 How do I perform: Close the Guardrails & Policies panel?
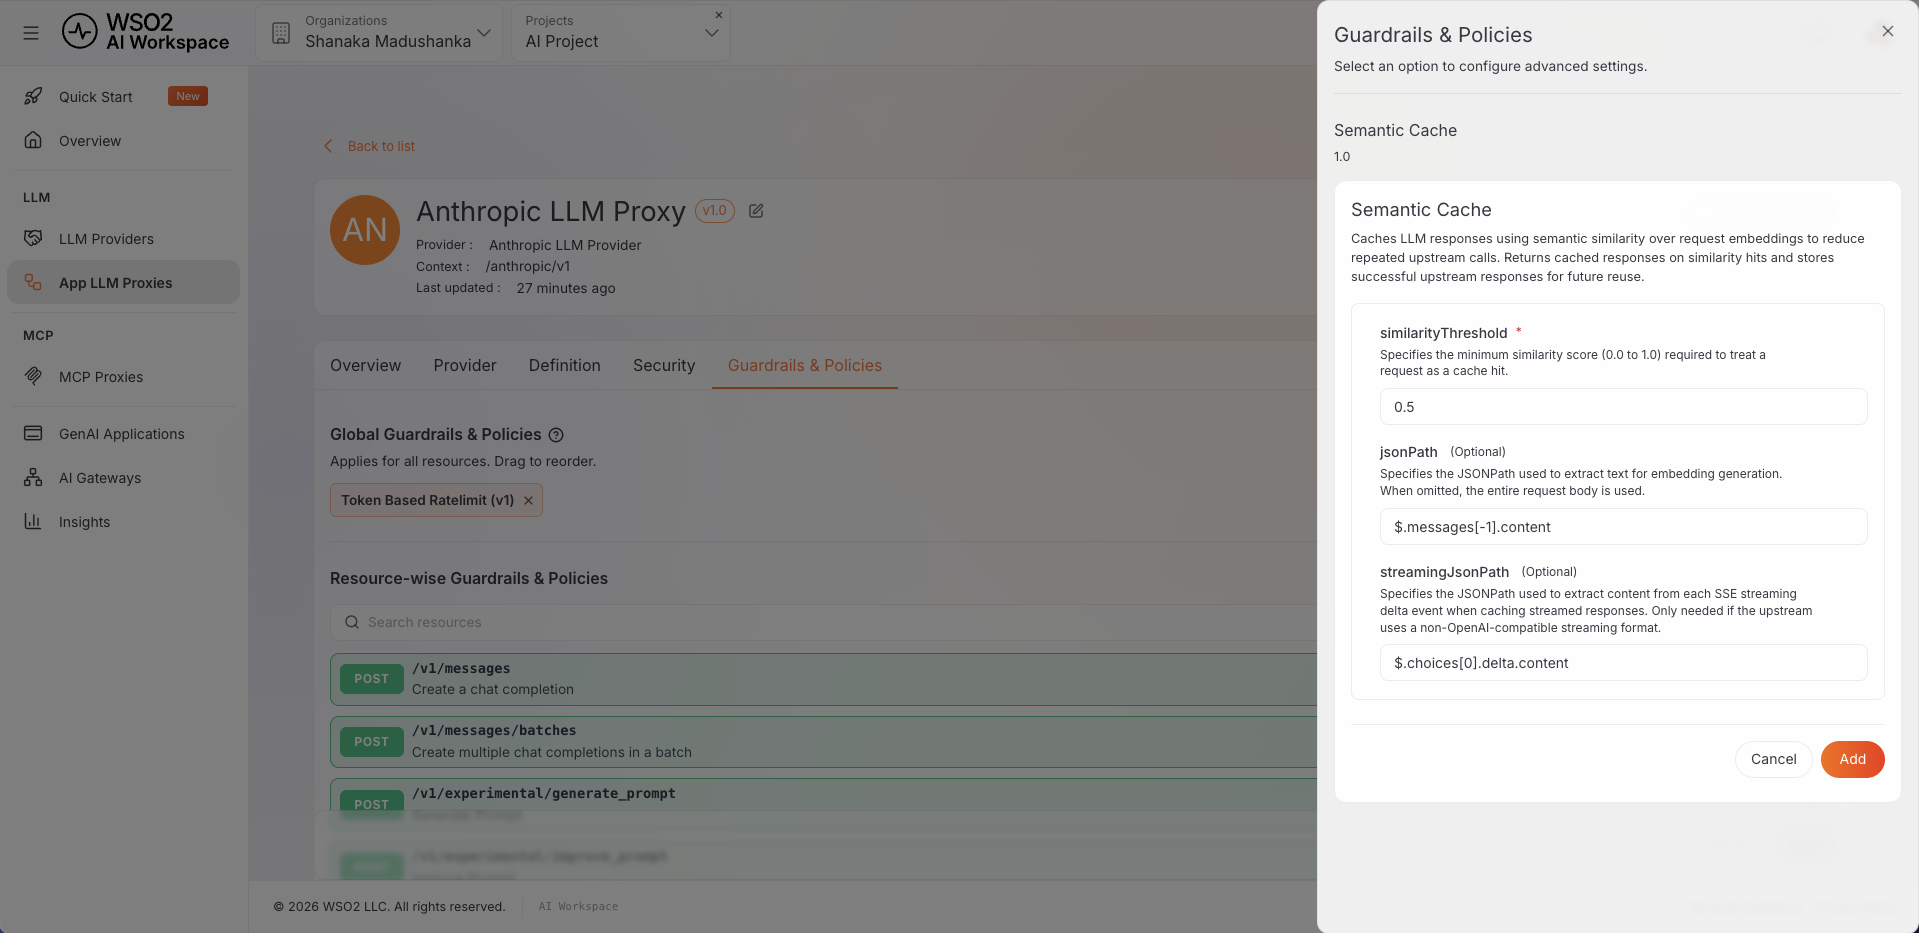[1887, 31]
